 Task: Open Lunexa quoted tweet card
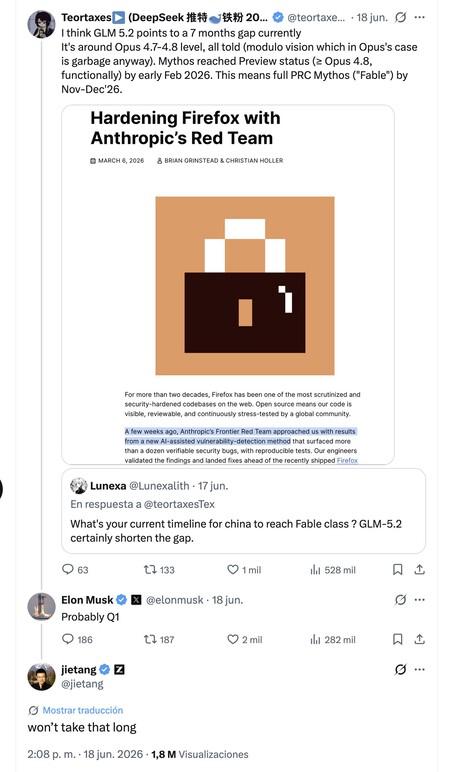coord(243,511)
